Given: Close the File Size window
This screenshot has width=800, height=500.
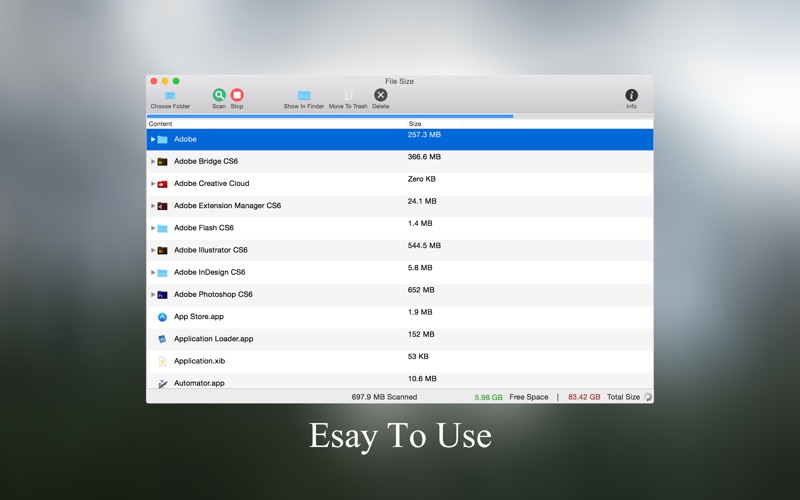Looking at the screenshot, I should tap(154, 81).
